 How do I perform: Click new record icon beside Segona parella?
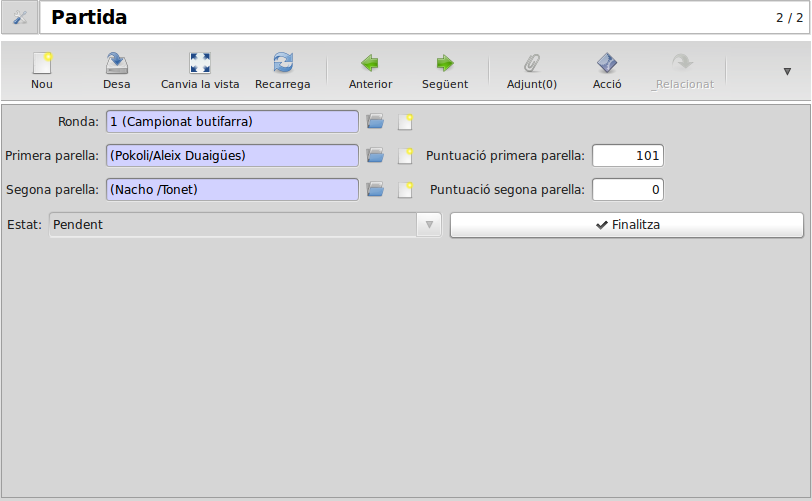pos(405,190)
